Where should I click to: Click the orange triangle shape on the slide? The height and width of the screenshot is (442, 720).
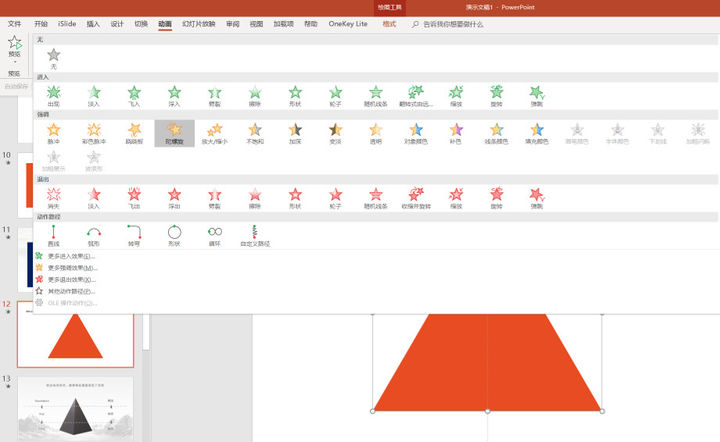tap(487, 363)
